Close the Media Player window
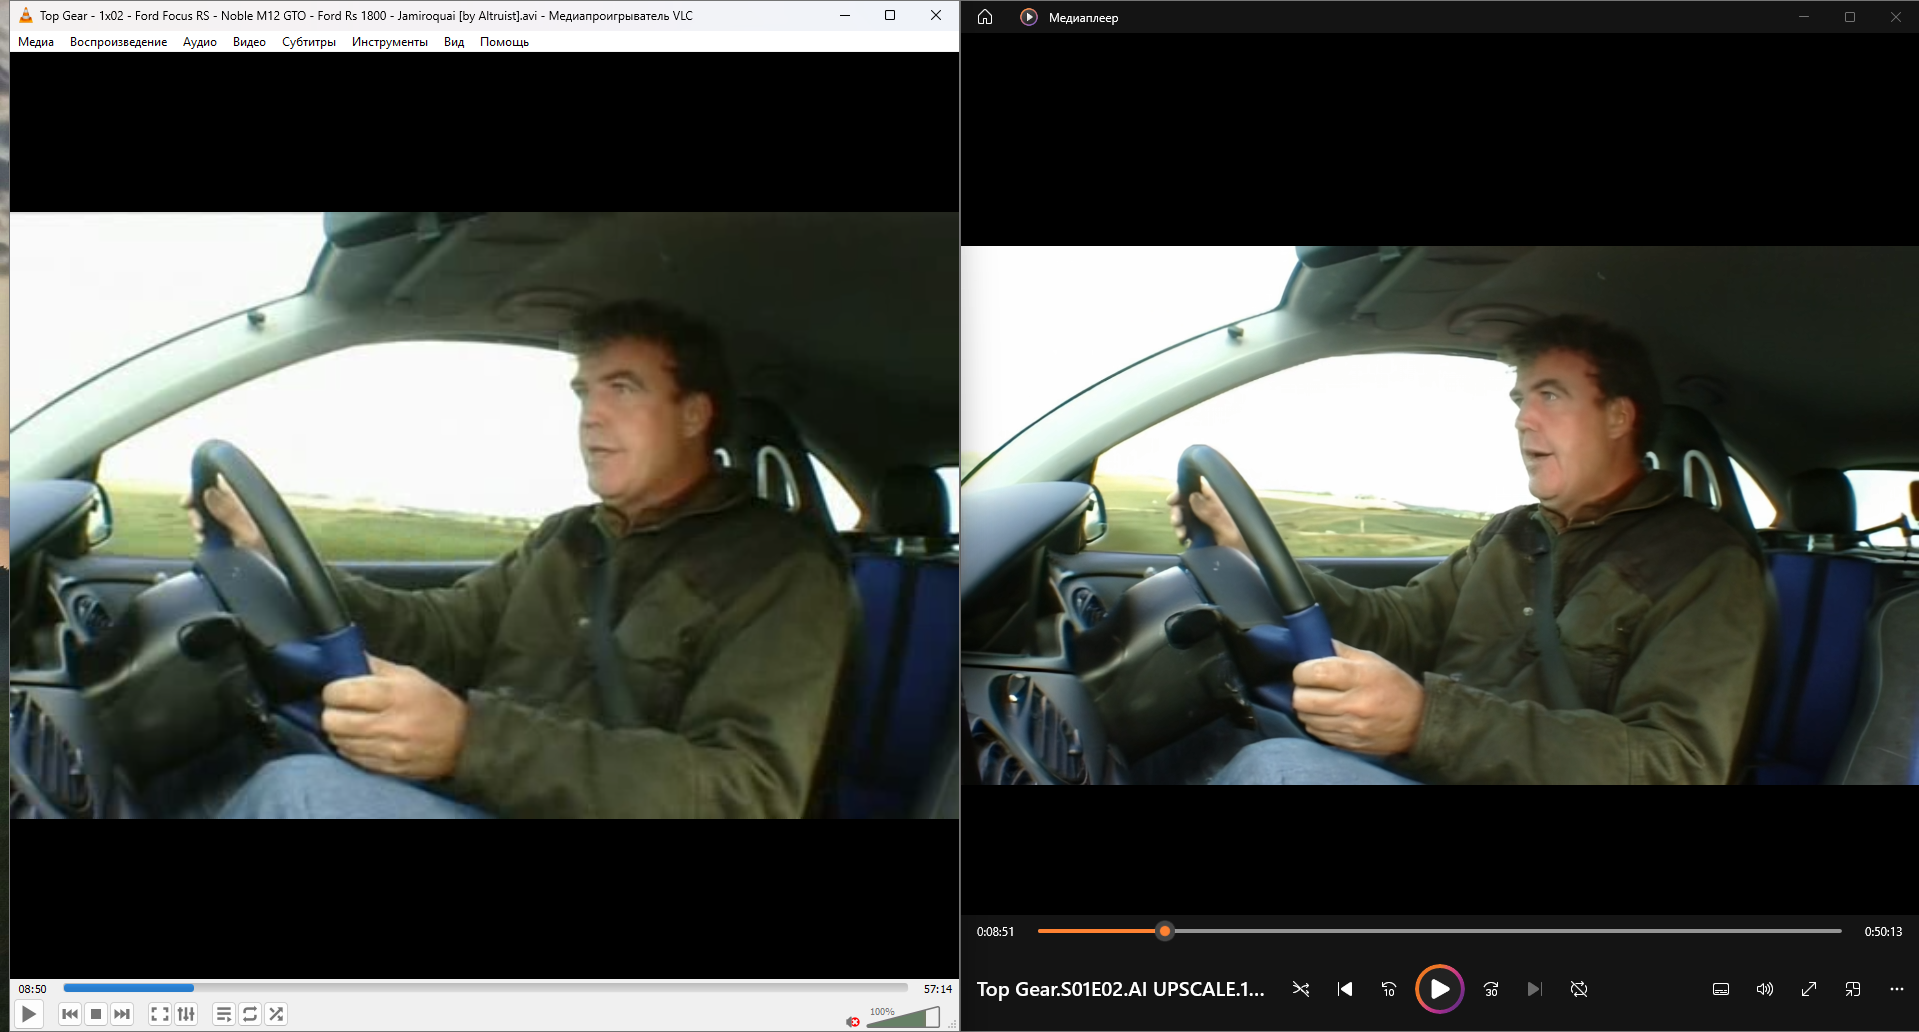This screenshot has width=1919, height=1032. click(1896, 17)
